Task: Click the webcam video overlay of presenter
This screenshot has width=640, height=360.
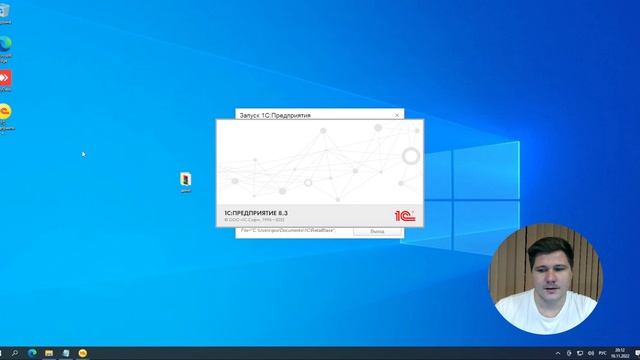Action: click(546, 279)
